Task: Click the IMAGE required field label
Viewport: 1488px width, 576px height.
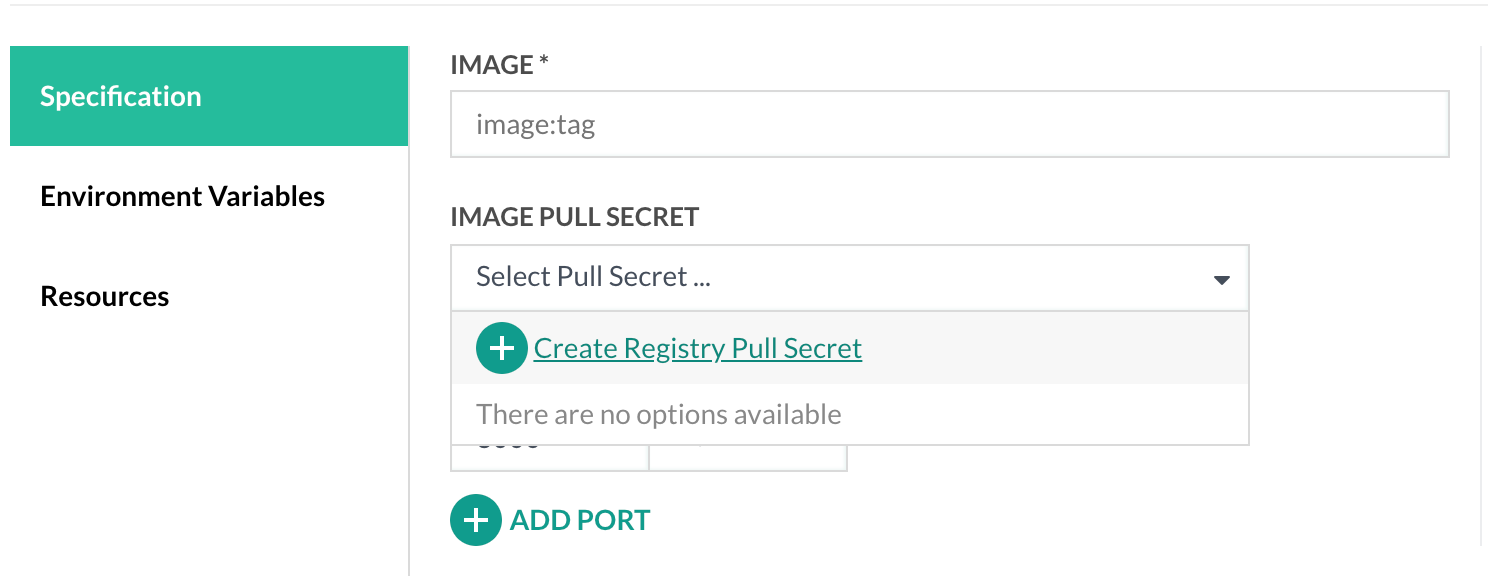Action: point(492,65)
